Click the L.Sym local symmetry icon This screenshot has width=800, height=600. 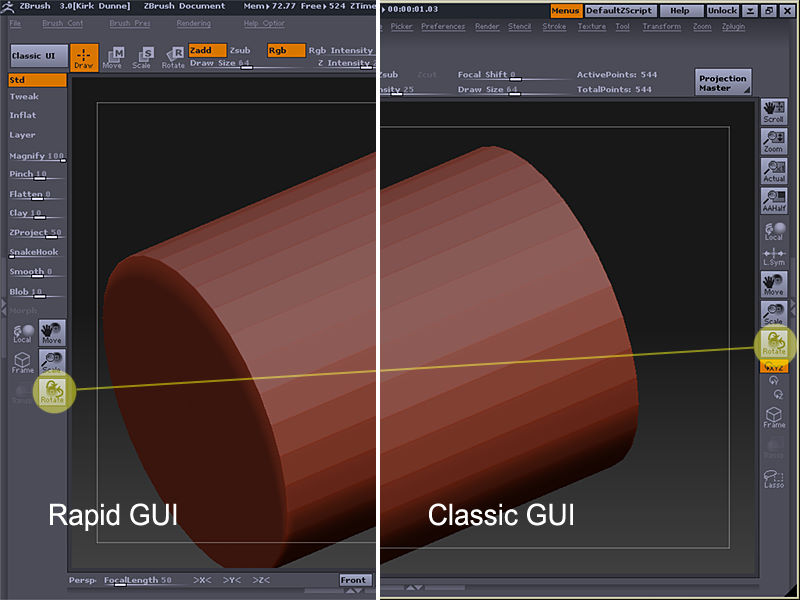click(773, 257)
